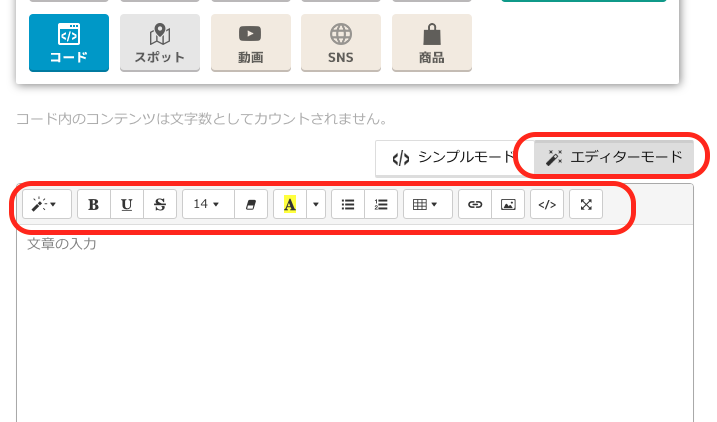Clear formatting with the eraser icon
Screen dimensions: 717x422
tap(251, 204)
